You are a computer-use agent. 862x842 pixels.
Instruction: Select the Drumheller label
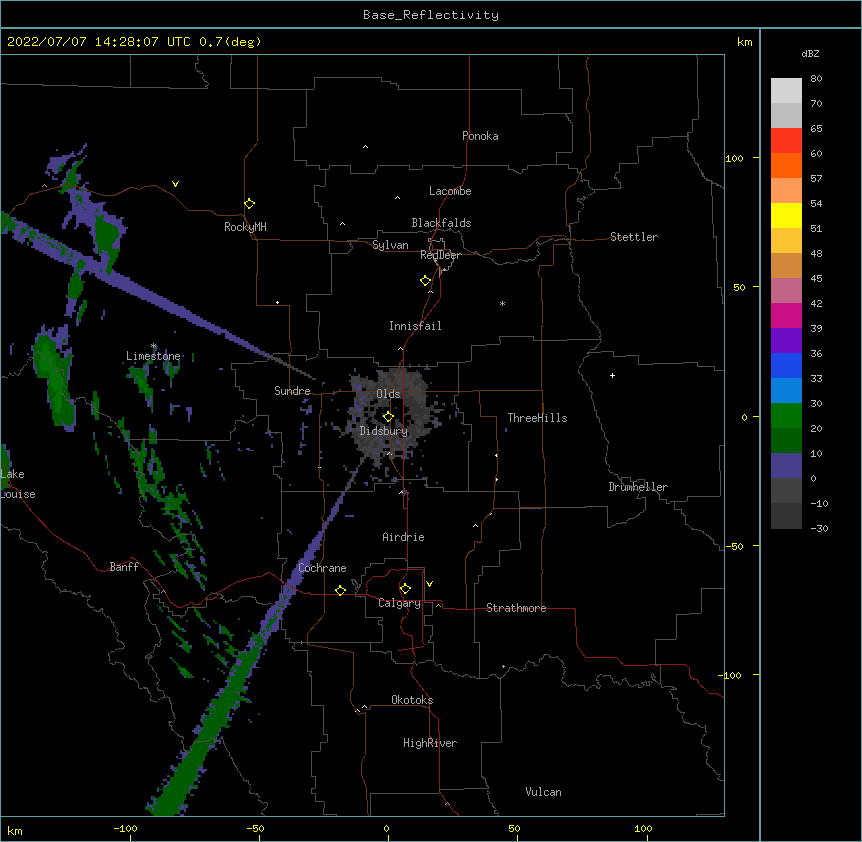click(638, 487)
